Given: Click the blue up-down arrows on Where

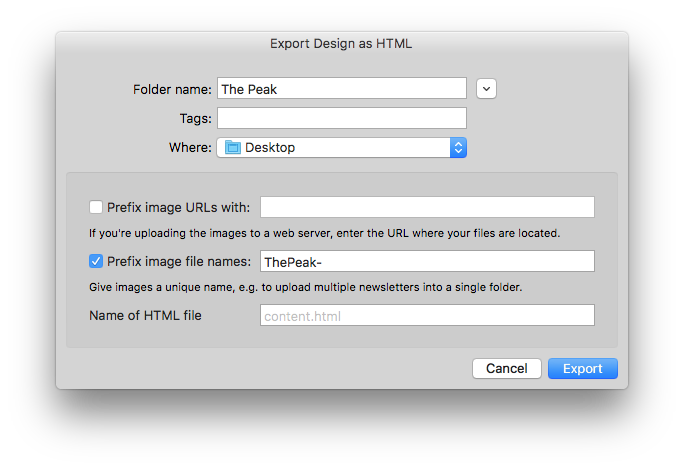Looking at the screenshot, I should pyautogui.click(x=458, y=147).
